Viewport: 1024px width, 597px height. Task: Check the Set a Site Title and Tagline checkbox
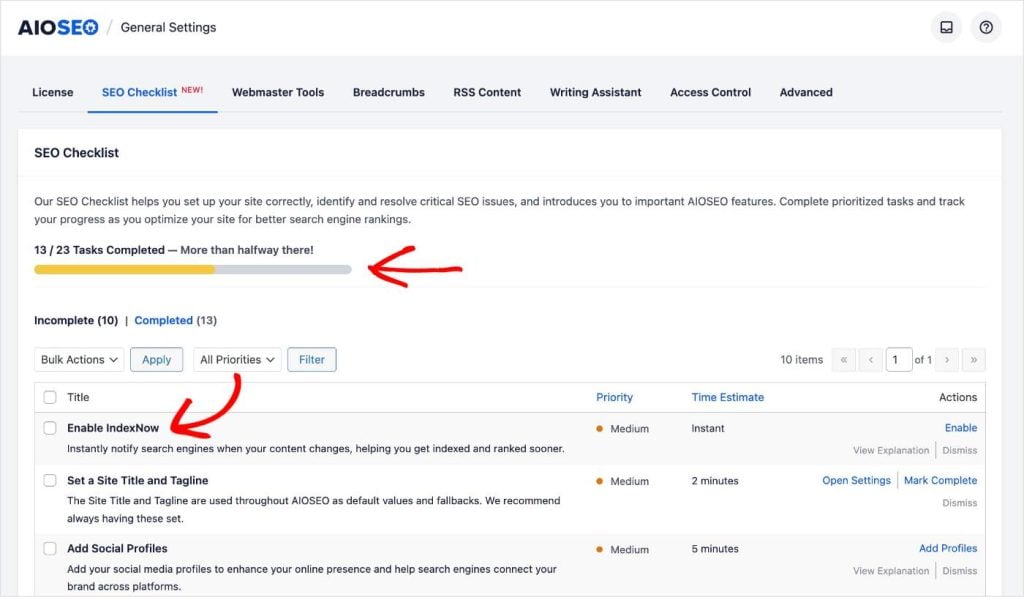coord(50,480)
